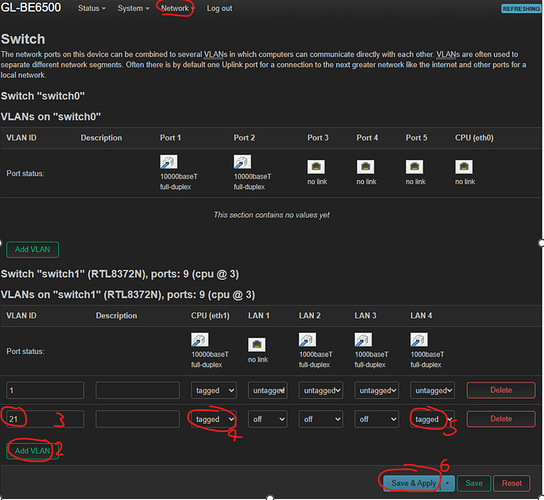Screen dimensions: 544x500
Task: Open VLAN 21 LAN 4 tagged dropdown
Action: (x=432, y=419)
